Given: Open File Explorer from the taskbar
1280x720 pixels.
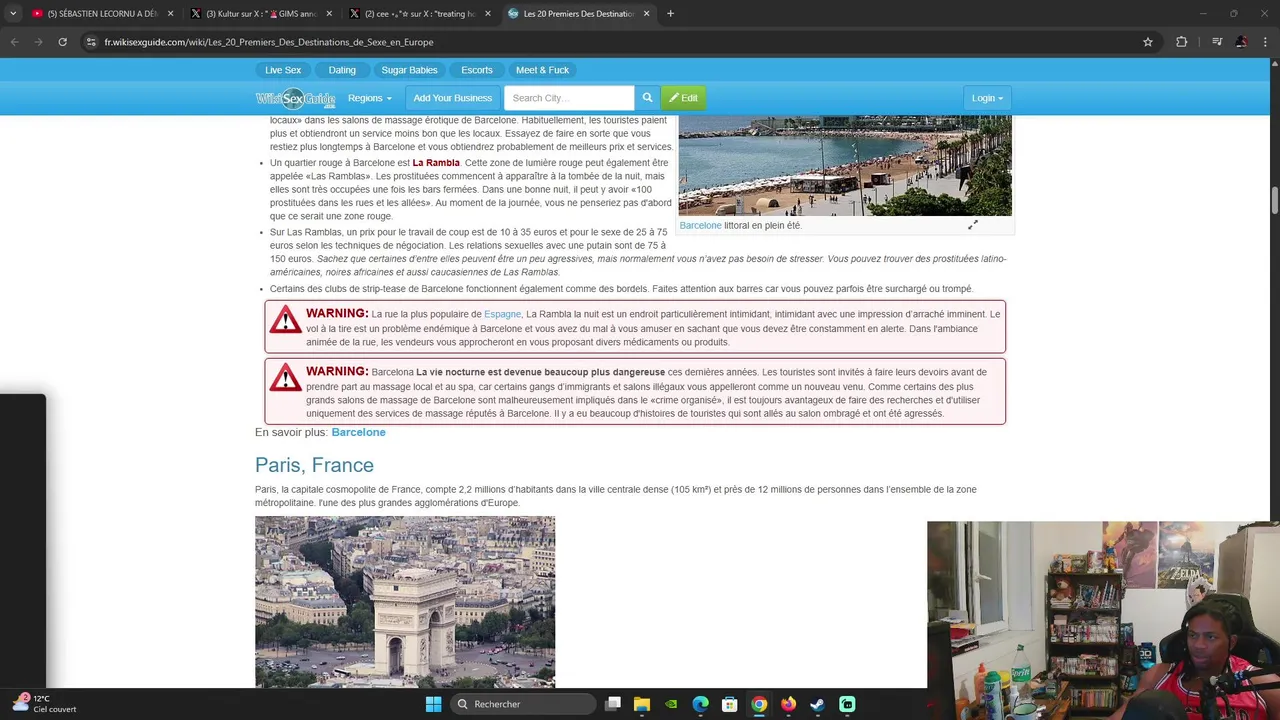Looking at the screenshot, I should [x=642, y=704].
